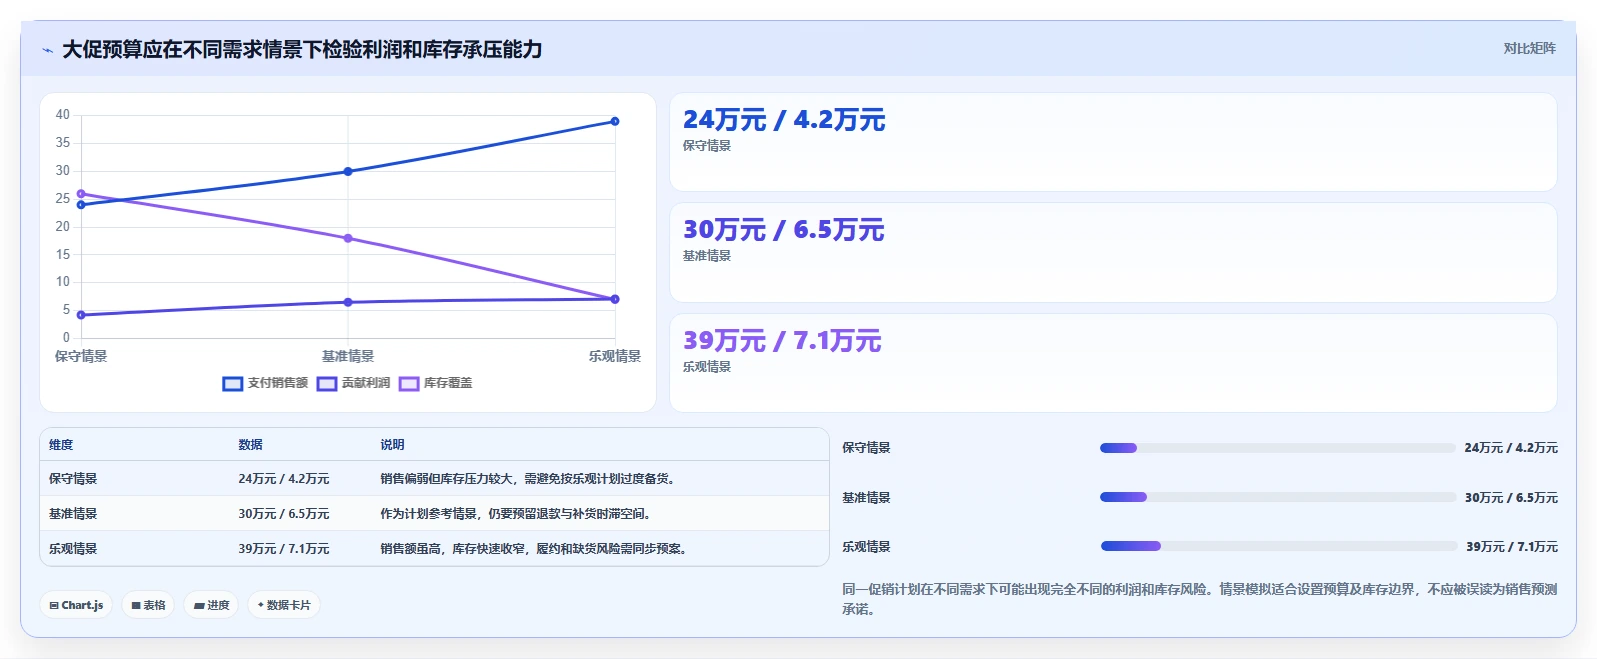Screen dimensions: 1597x659
Task: Open the 24万元 / 4.2万元 data card
Action: (x=1113, y=142)
